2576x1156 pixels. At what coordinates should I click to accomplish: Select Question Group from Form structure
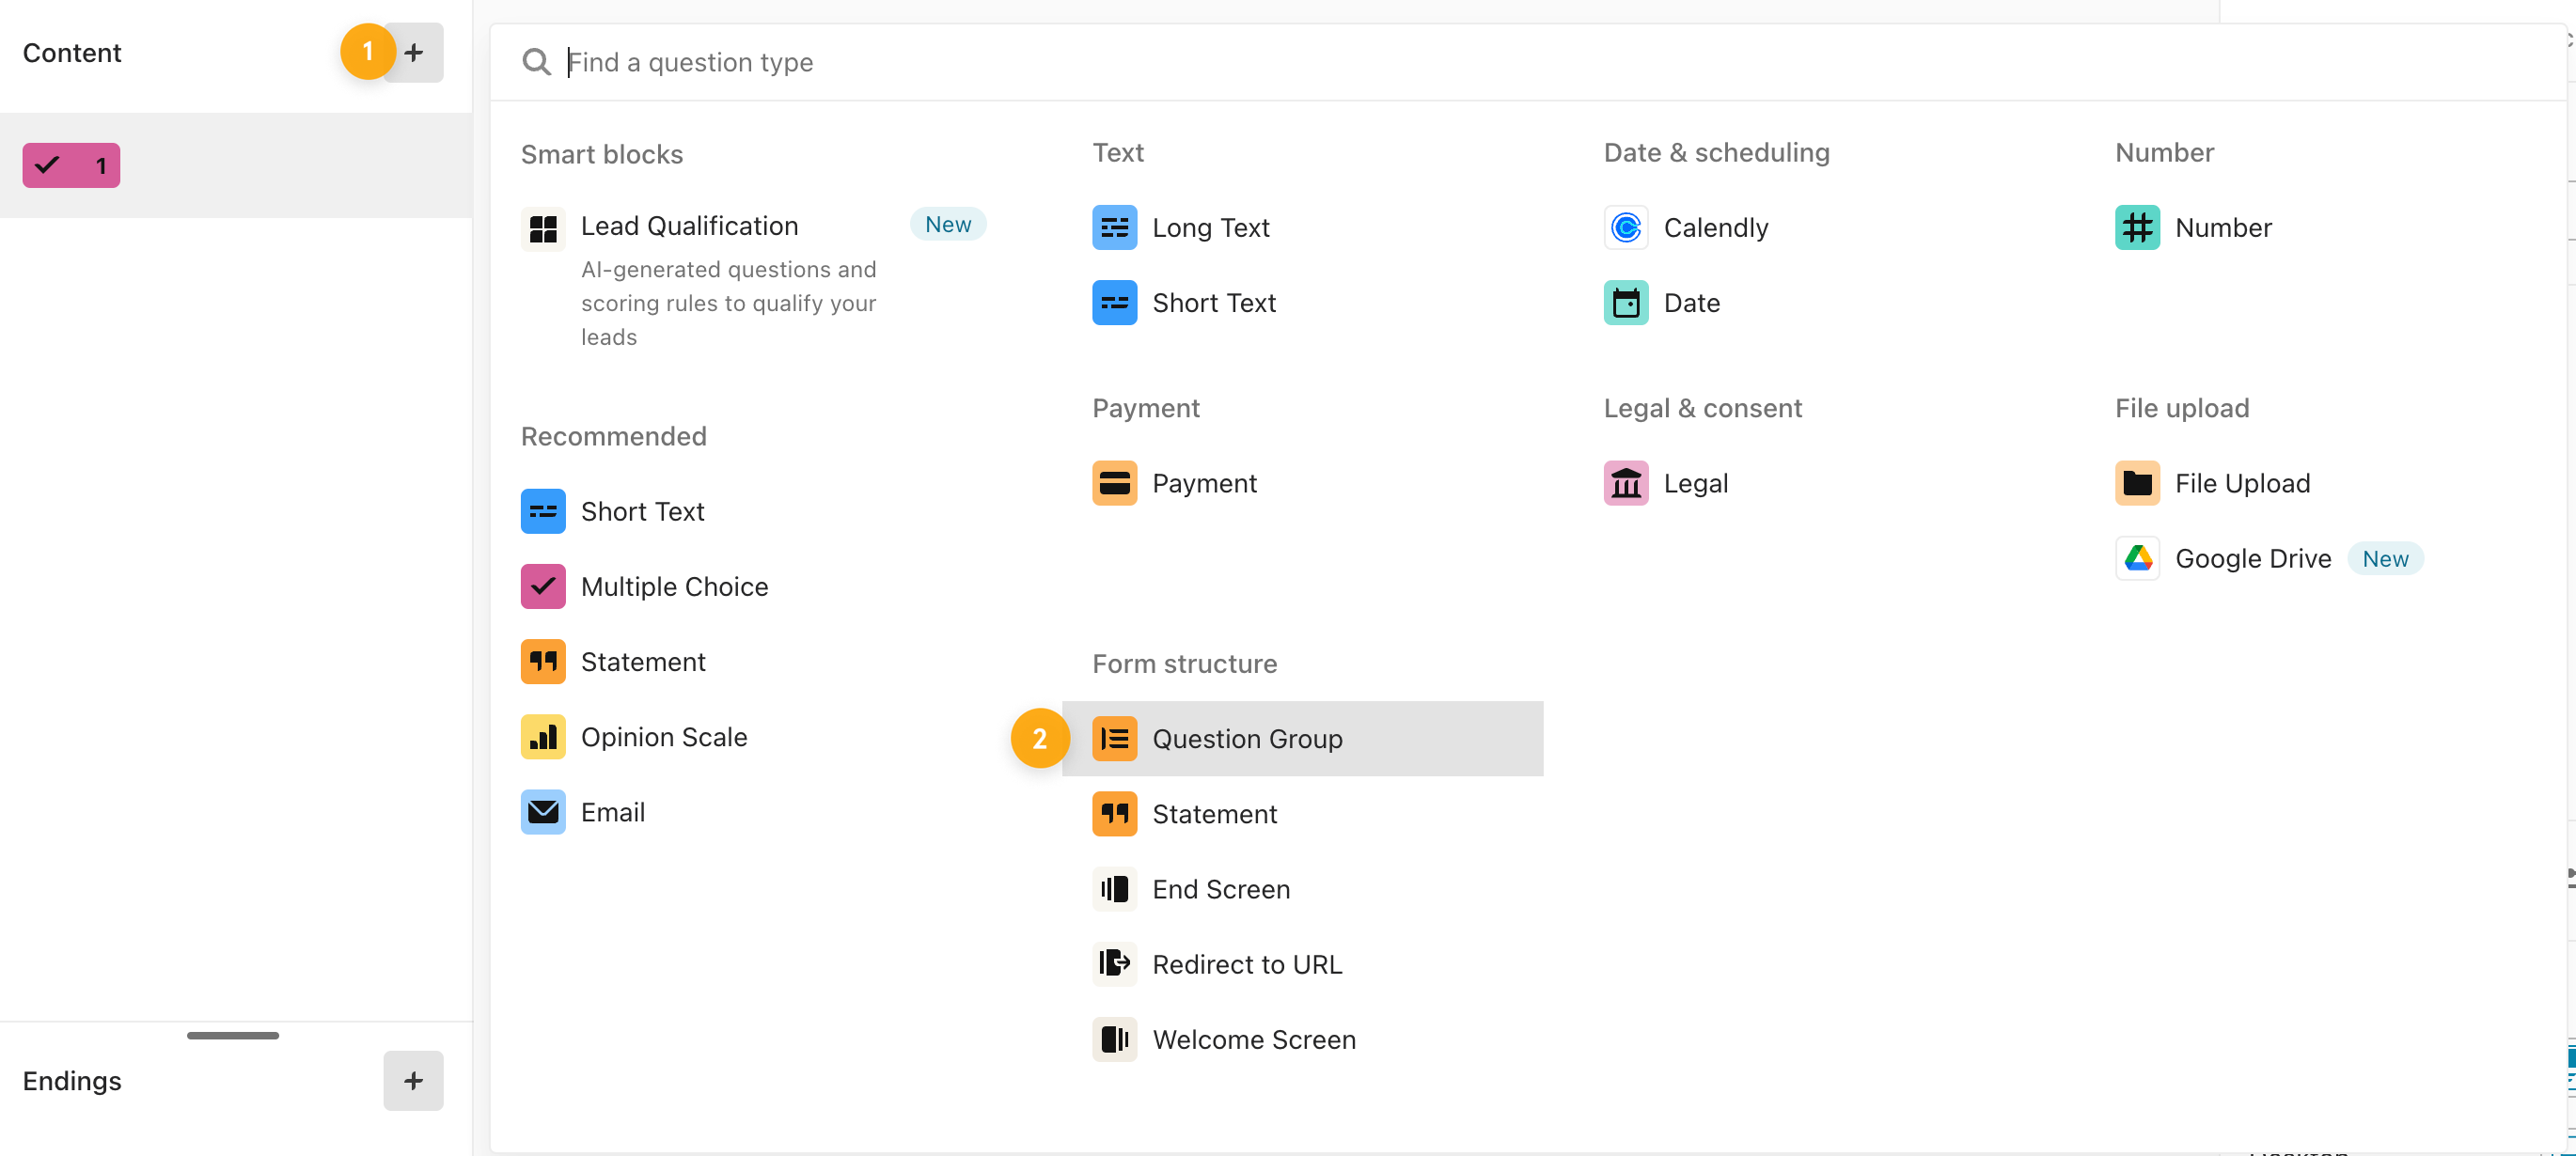tap(1247, 739)
